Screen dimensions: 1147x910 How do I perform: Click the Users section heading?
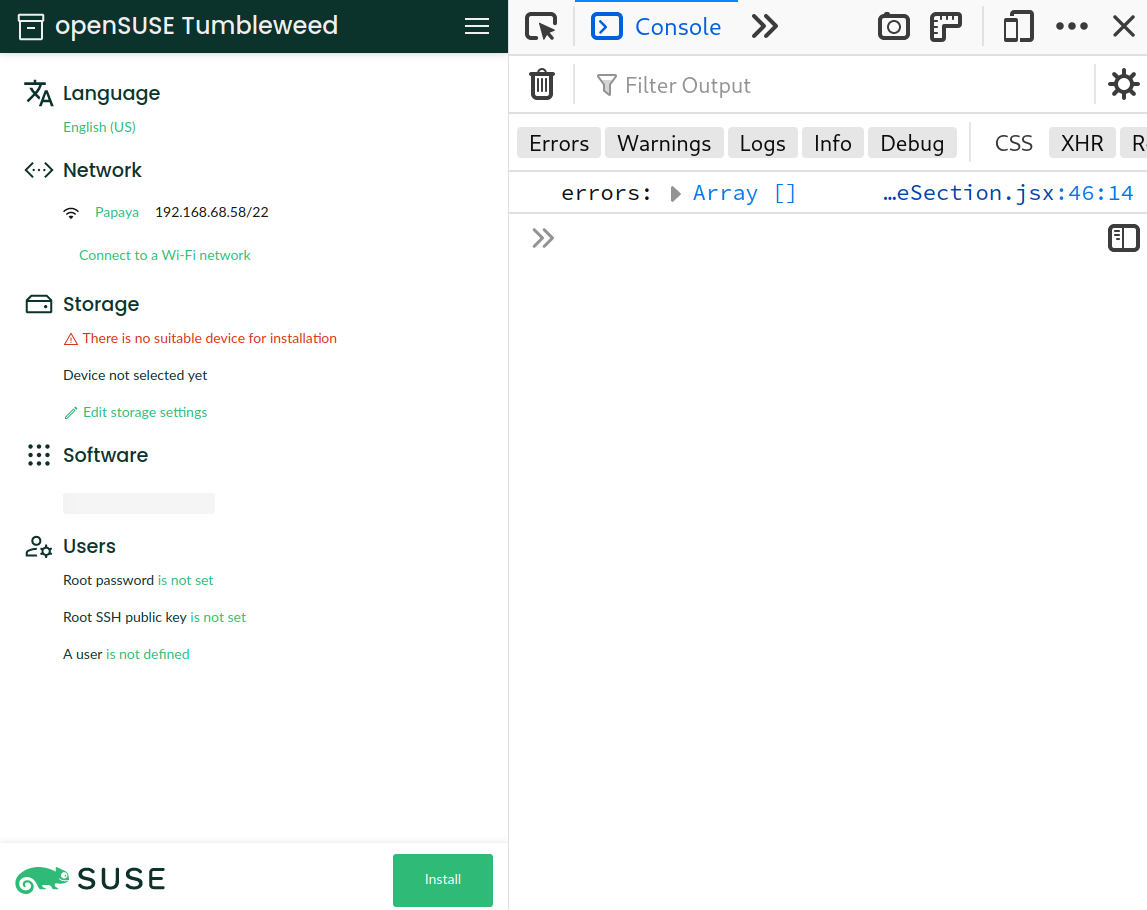tap(89, 546)
